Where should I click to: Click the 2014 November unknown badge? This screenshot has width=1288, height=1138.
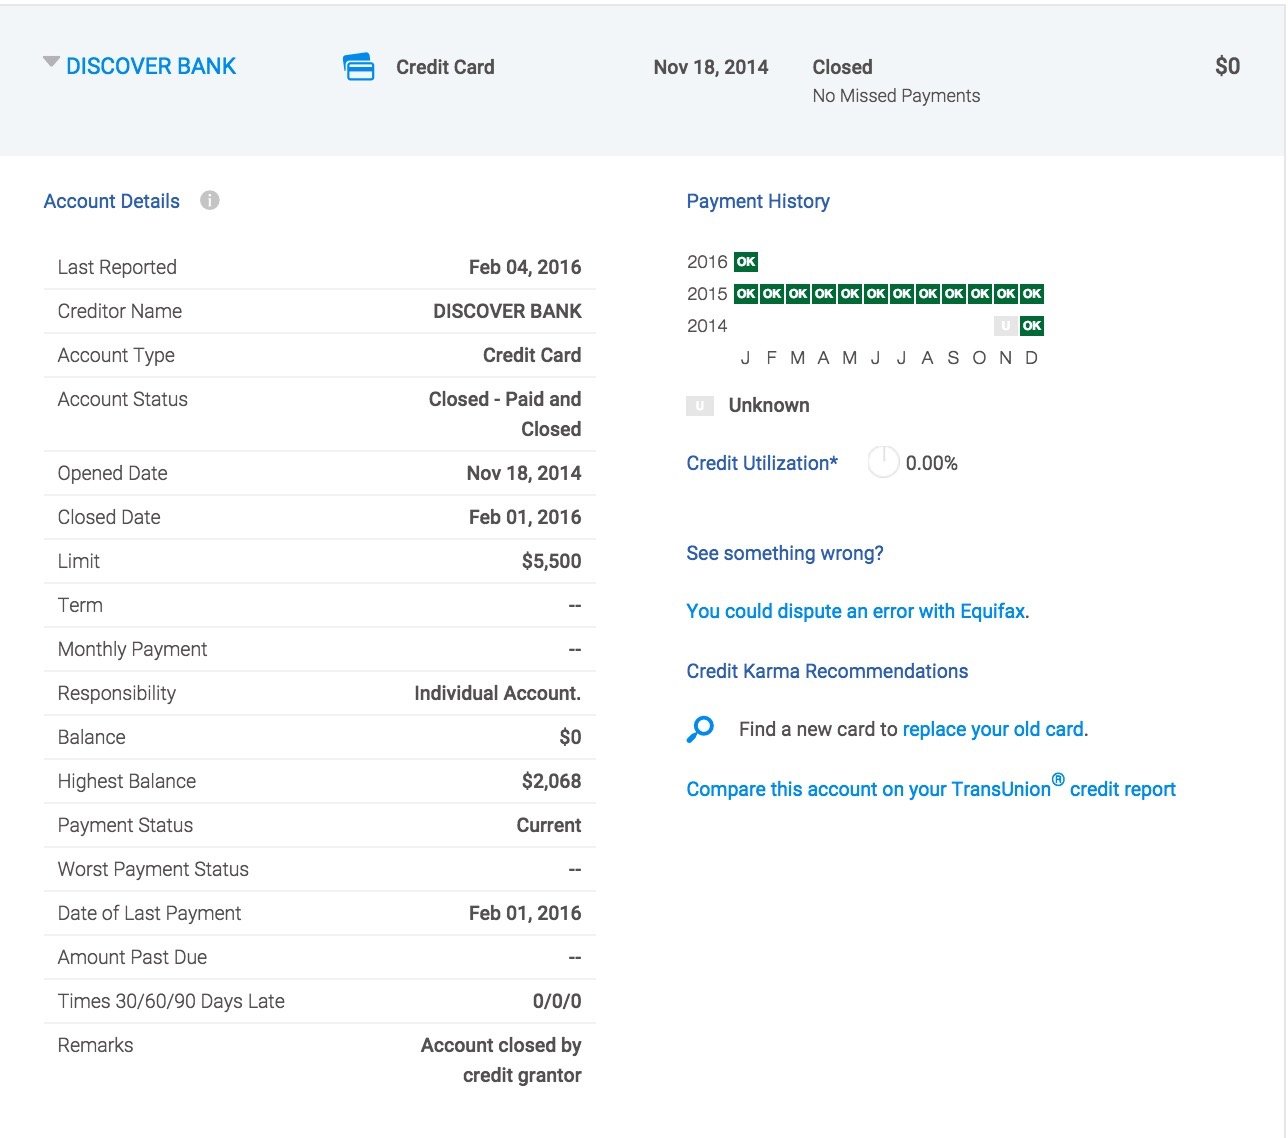coord(1006,326)
